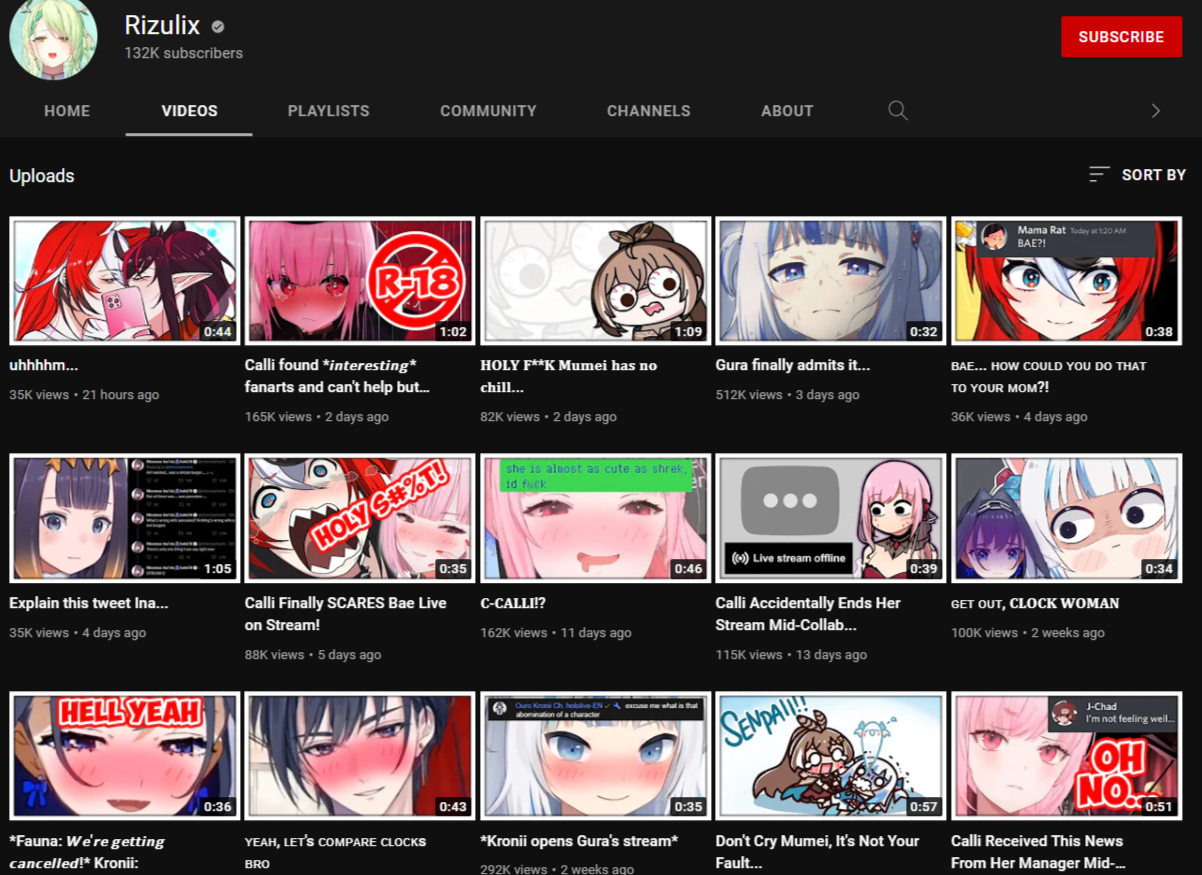Screen dimensions: 1202x875
Task: Click the verified badge next to Rizulix
Action: click(x=218, y=27)
